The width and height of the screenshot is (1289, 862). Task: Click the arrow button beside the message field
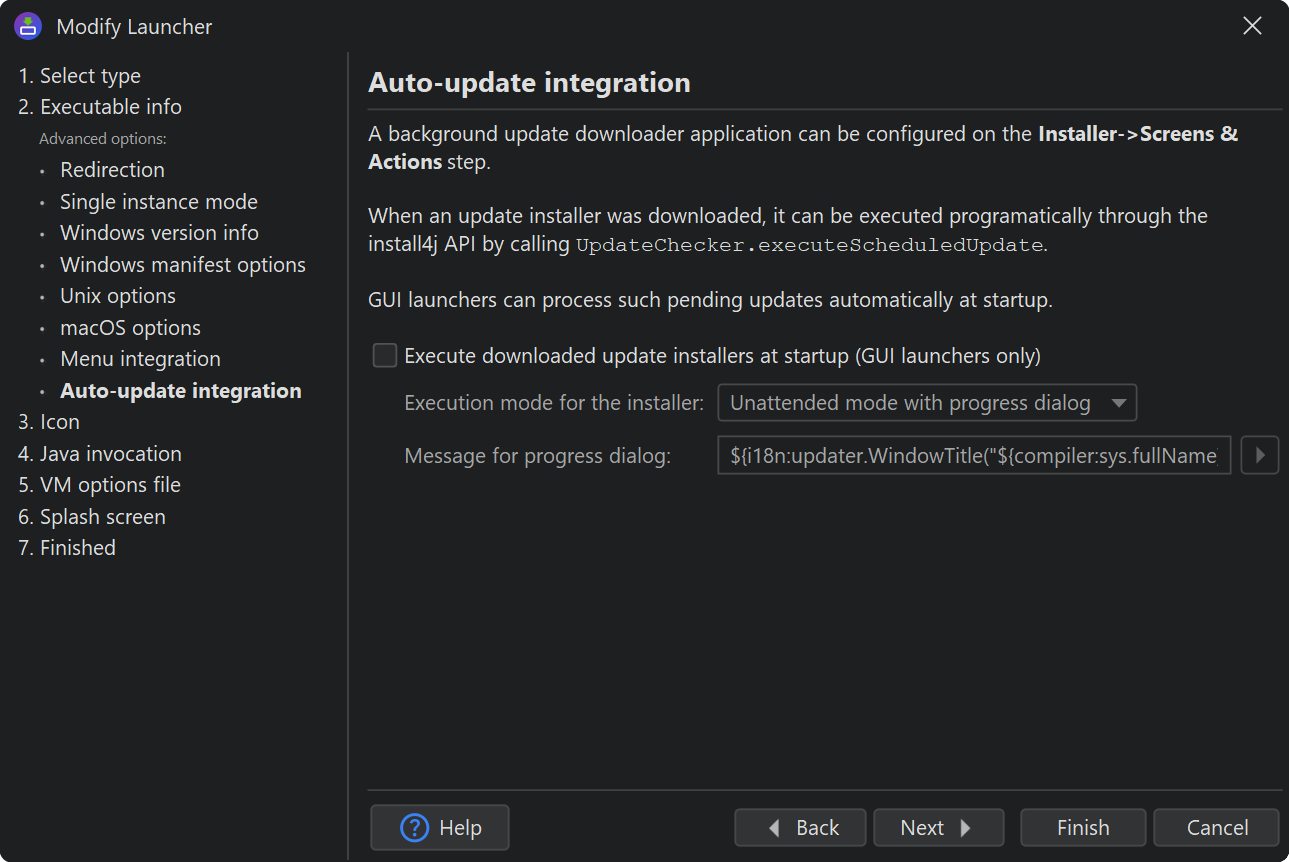coord(1260,456)
